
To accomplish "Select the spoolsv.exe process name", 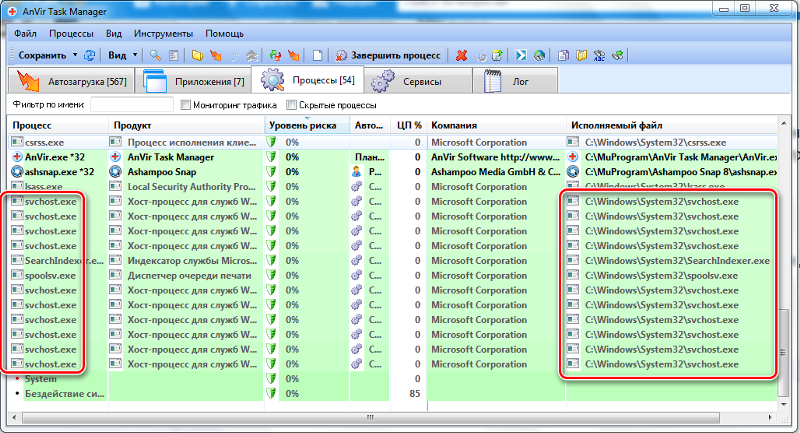I will (50, 275).
